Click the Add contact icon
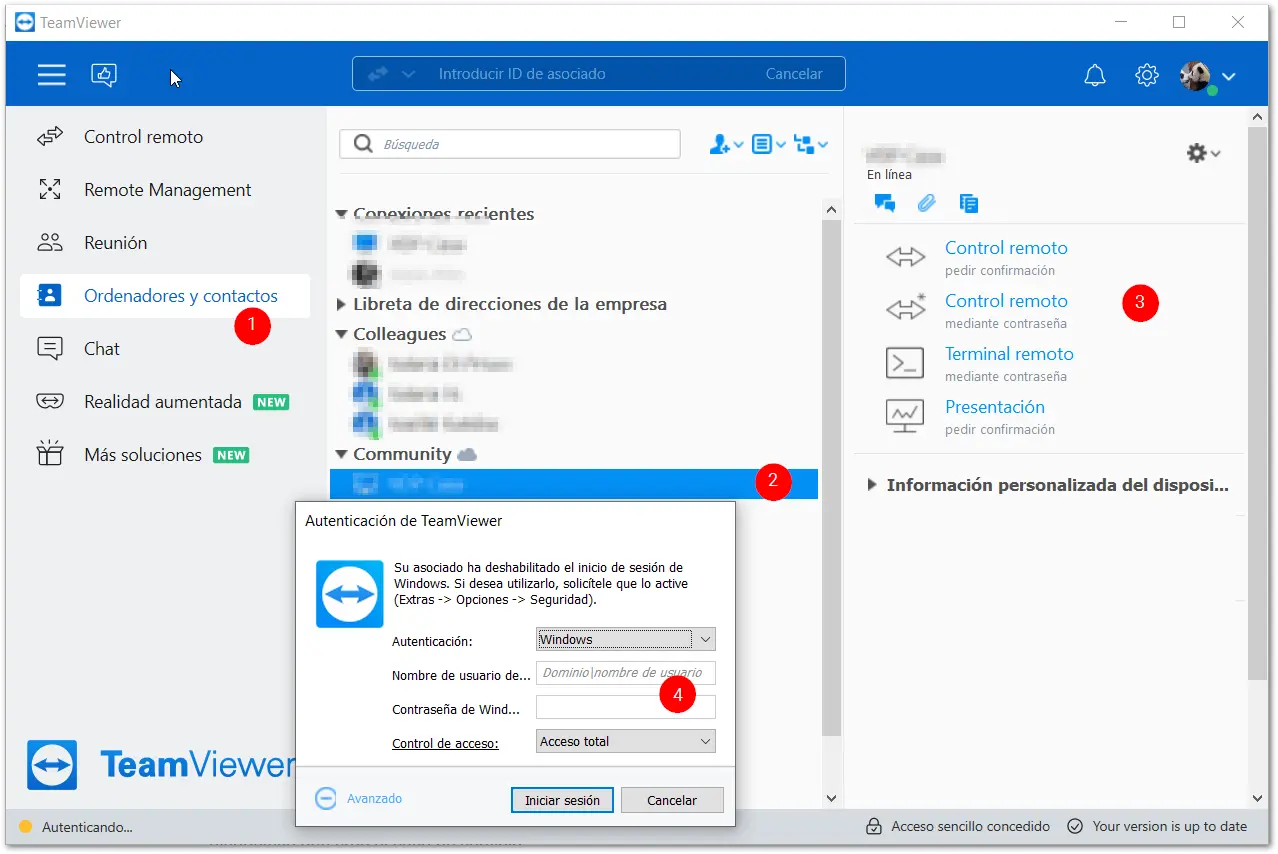 click(x=719, y=145)
